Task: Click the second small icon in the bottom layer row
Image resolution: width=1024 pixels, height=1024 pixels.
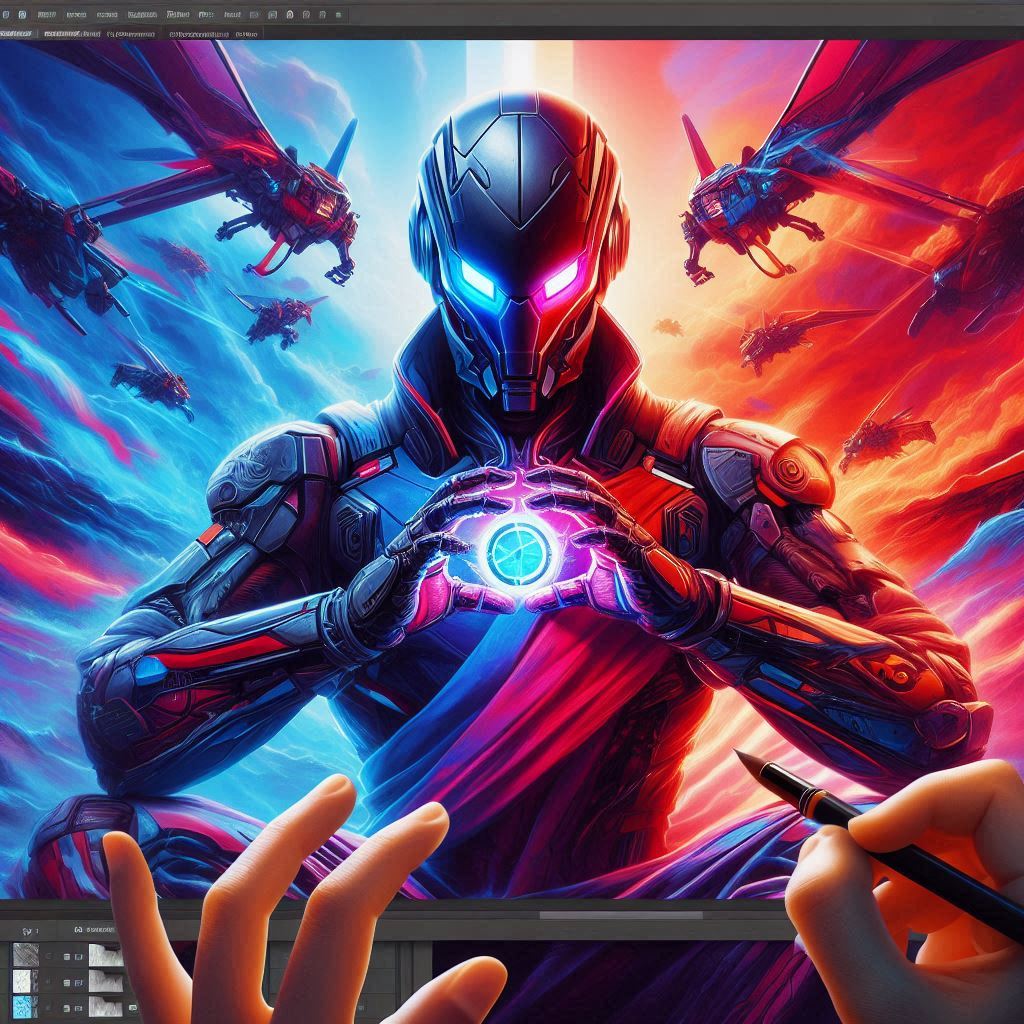Action: [78, 1008]
